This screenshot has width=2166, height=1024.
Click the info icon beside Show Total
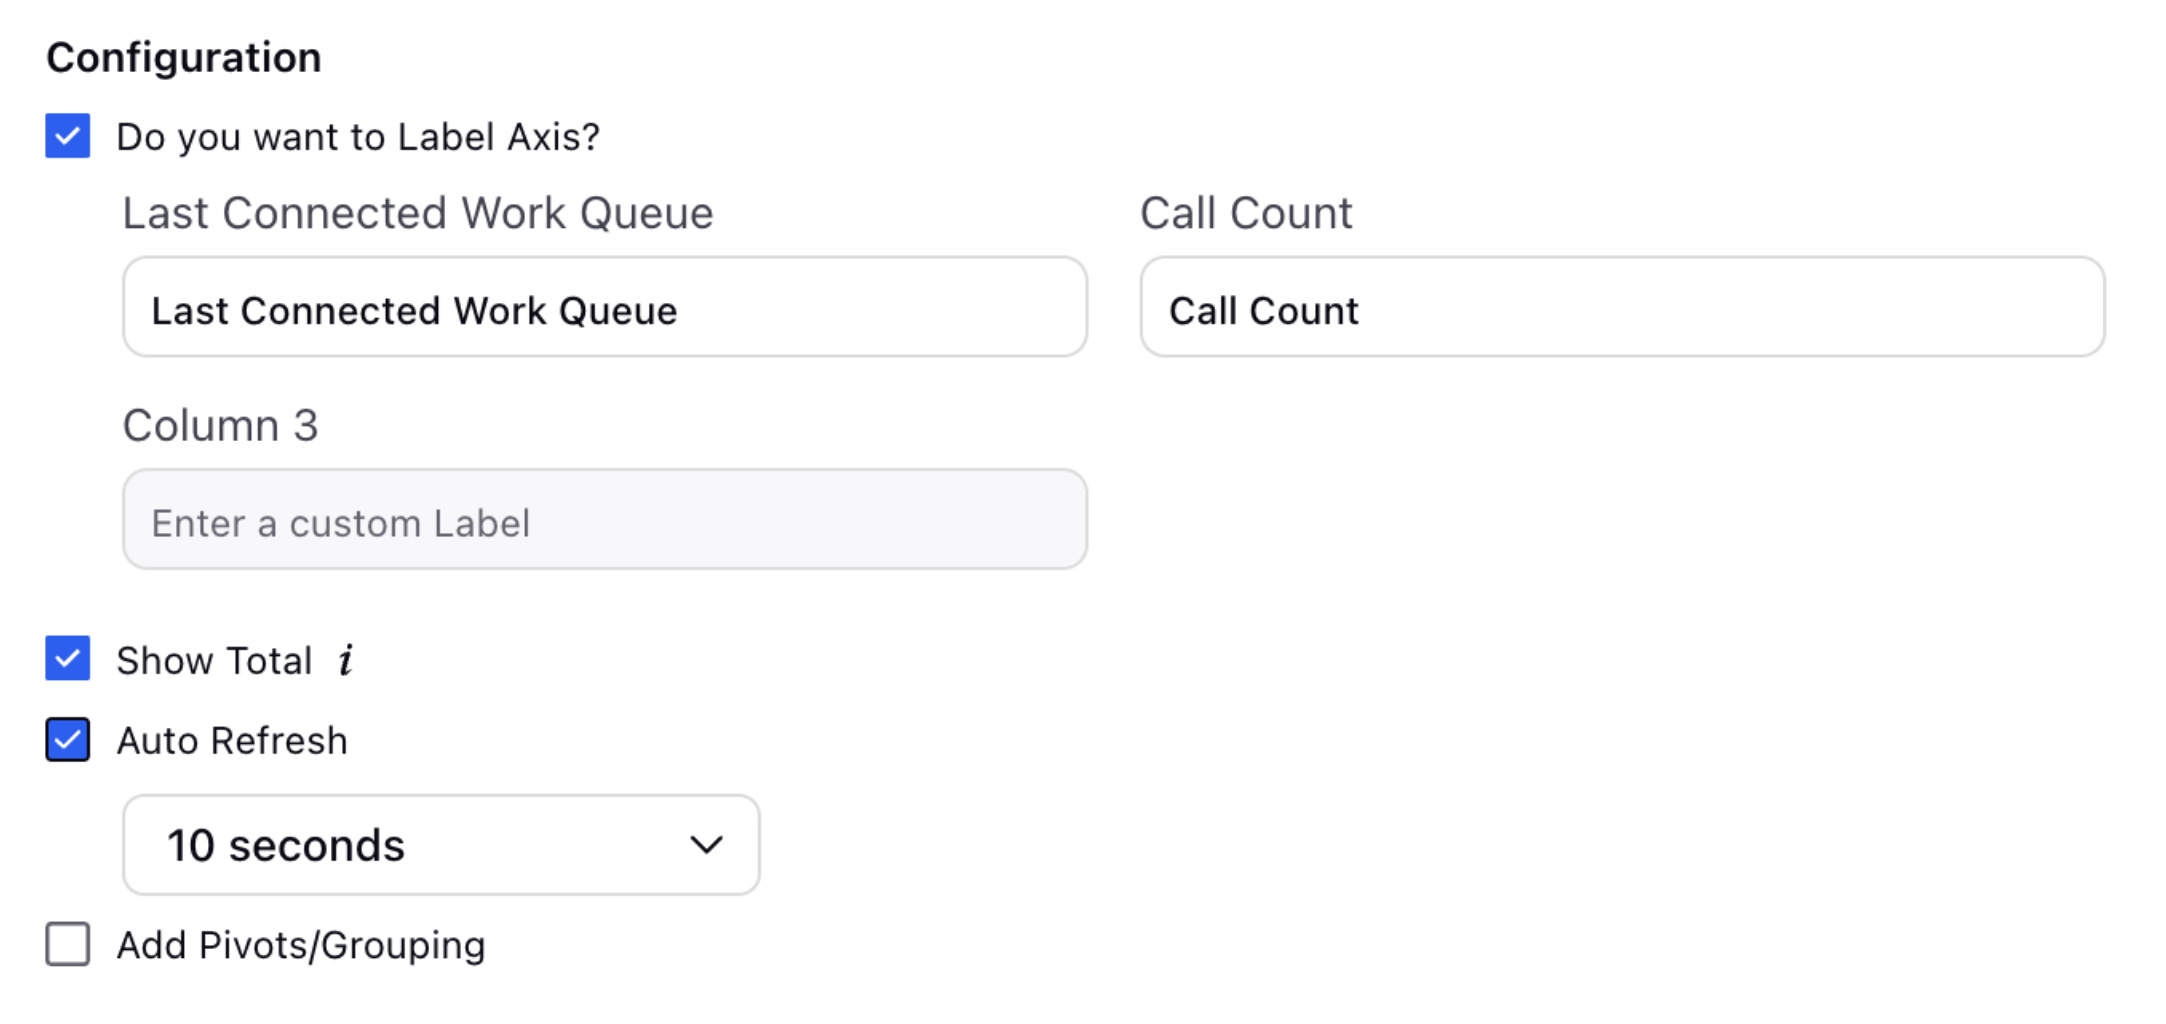pos(346,660)
